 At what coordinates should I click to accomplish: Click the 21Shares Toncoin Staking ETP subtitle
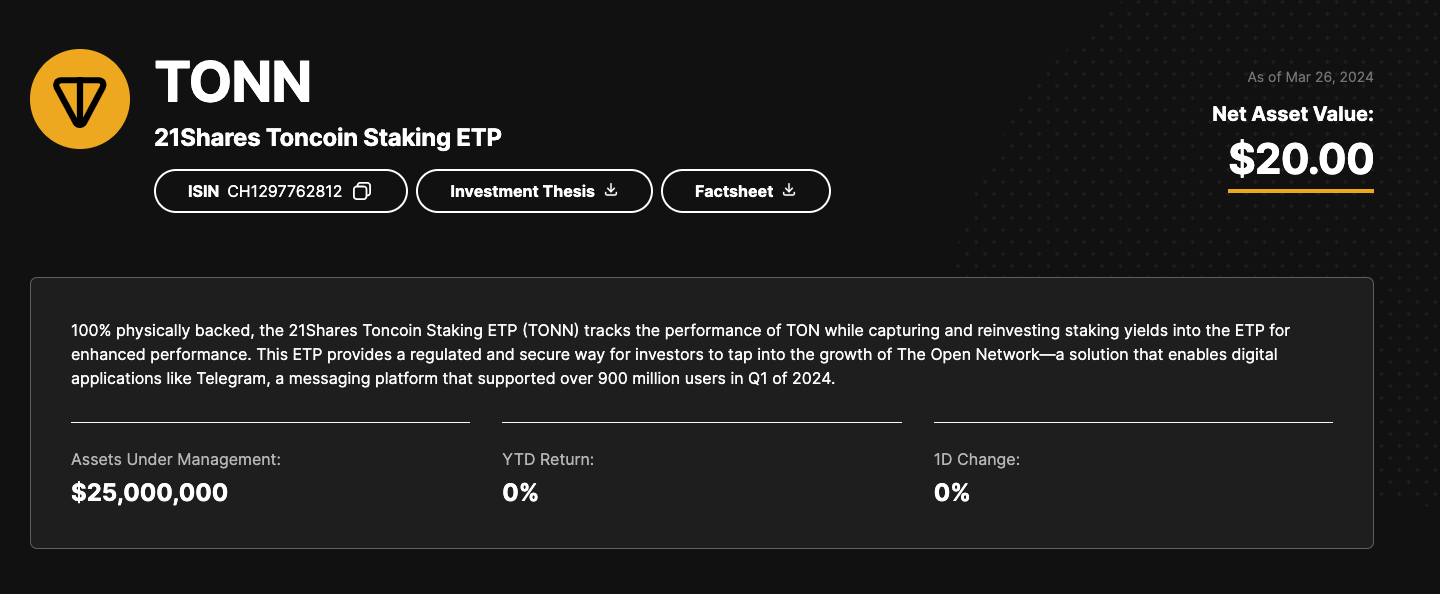tap(328, 138)
